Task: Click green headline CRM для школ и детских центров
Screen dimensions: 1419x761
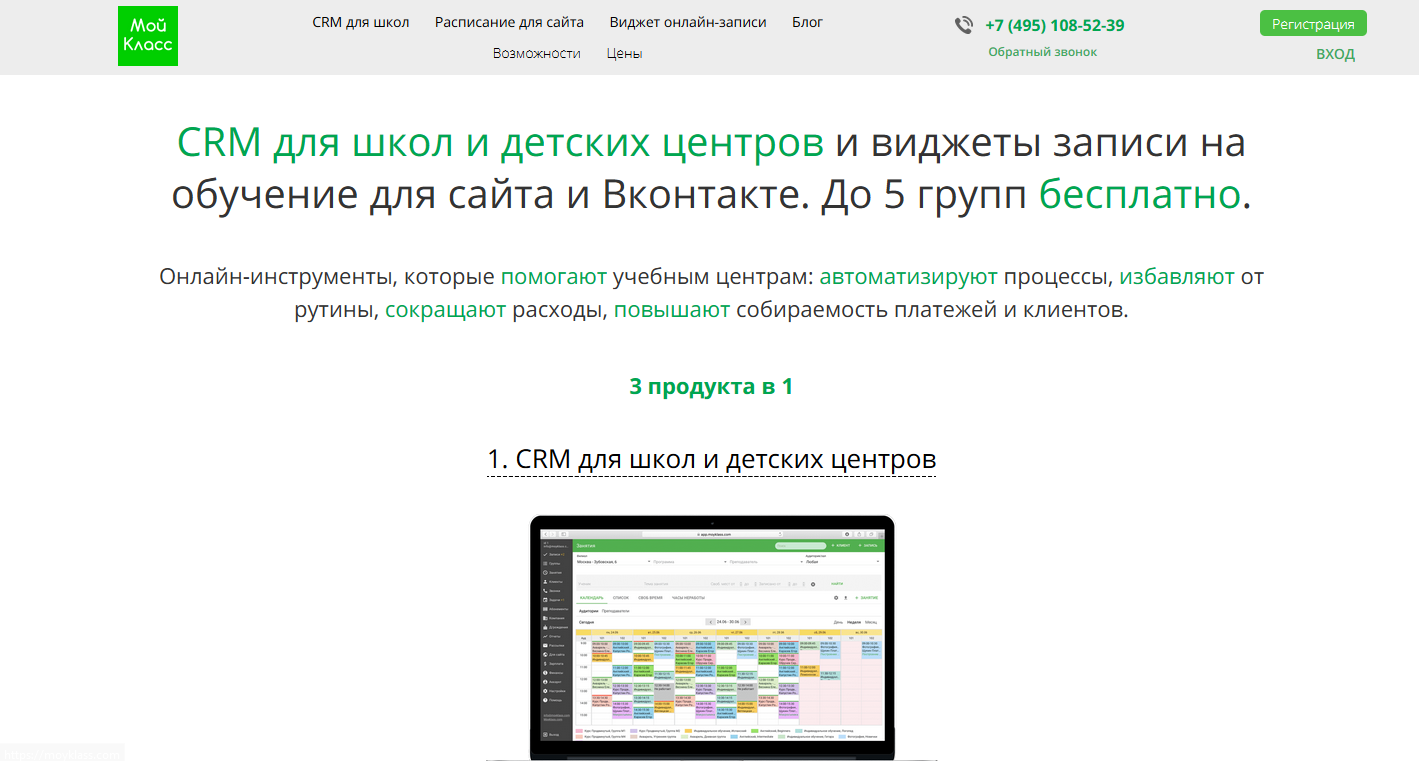Action: [501, 143]
